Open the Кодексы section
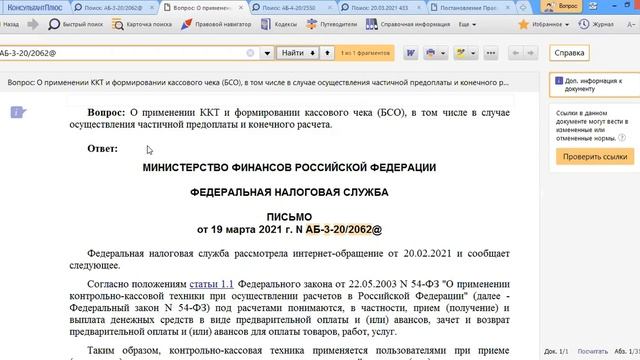 pyautogui.click(x=279, y=24)
